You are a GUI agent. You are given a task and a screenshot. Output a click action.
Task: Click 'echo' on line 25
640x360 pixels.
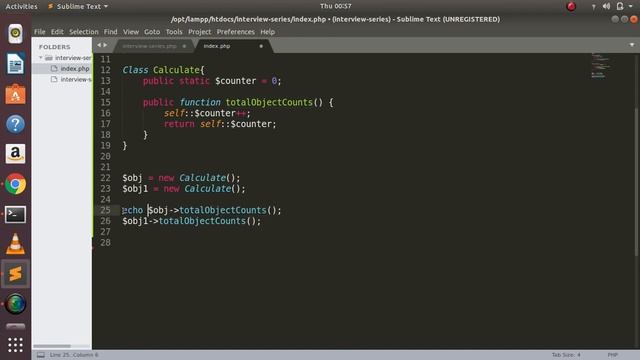[x=133, y=210]
